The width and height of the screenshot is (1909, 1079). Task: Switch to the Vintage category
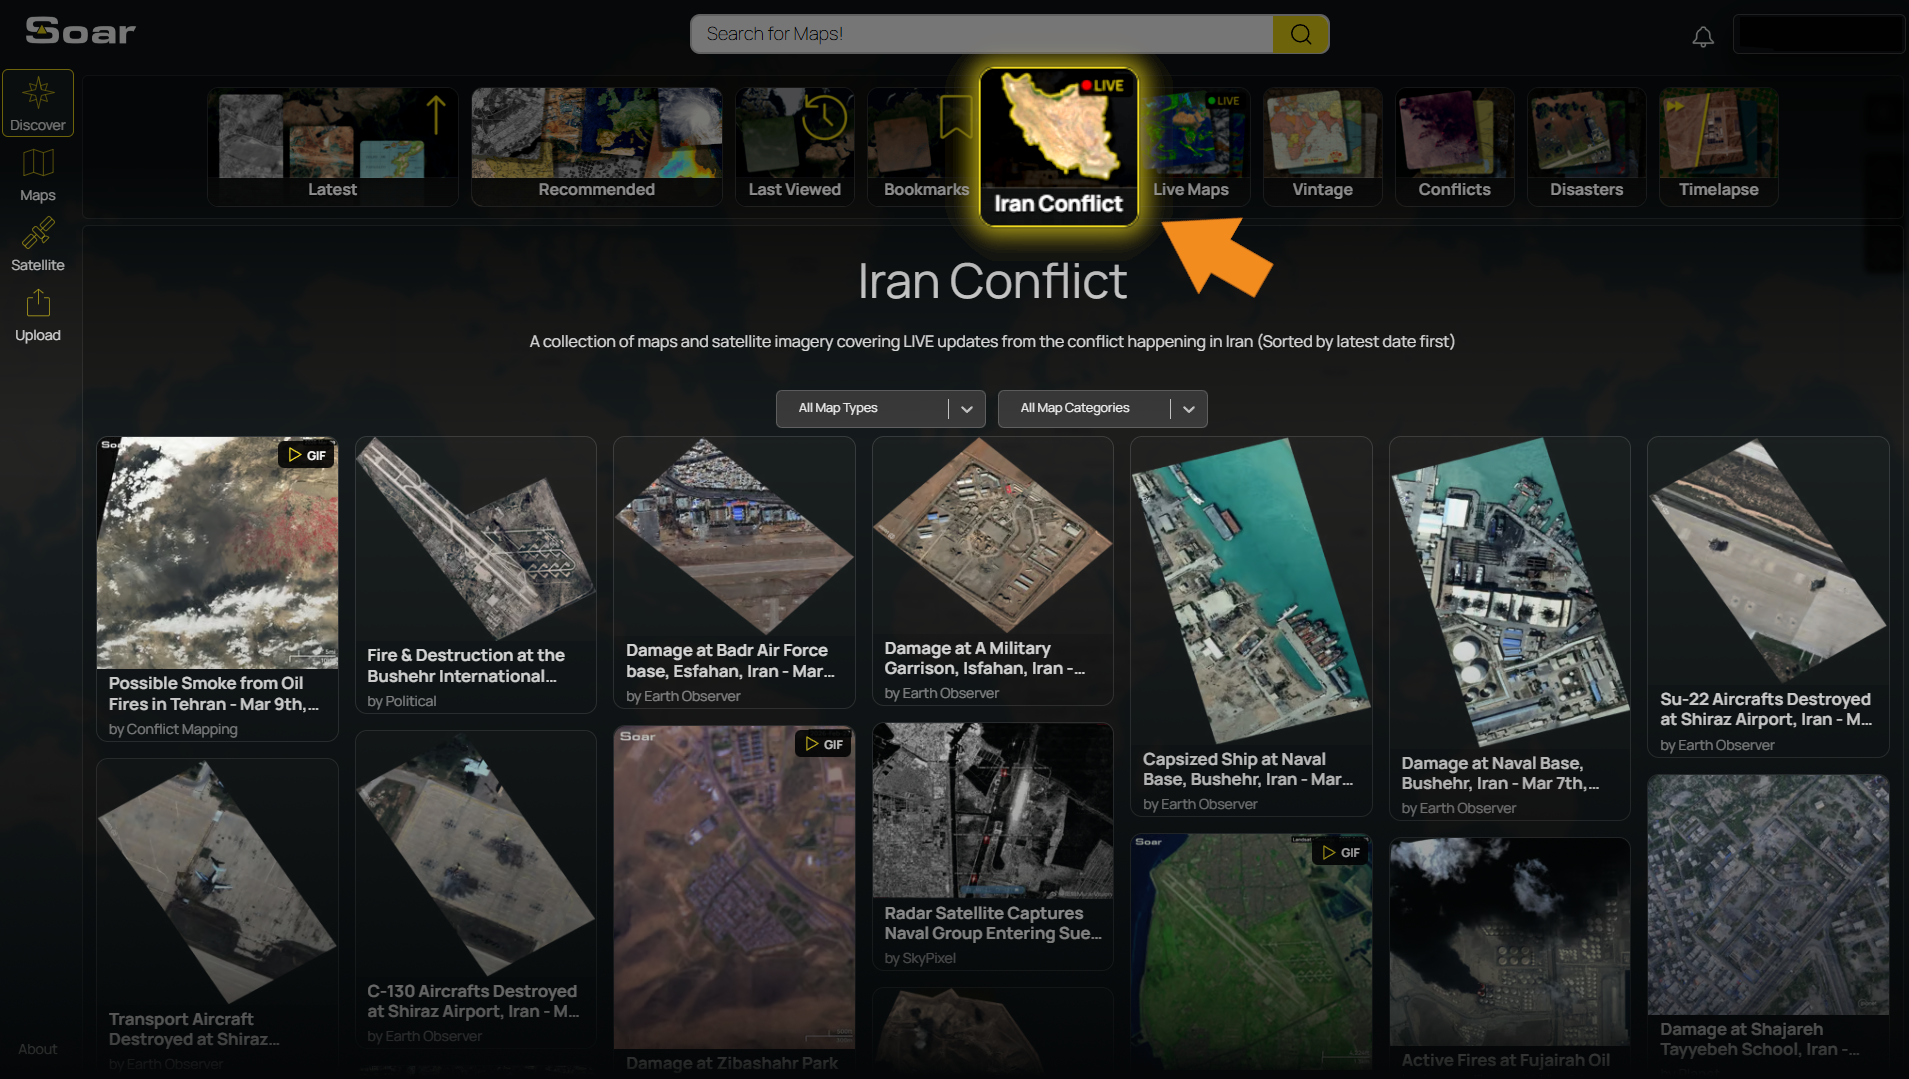tap(1322, 146)
